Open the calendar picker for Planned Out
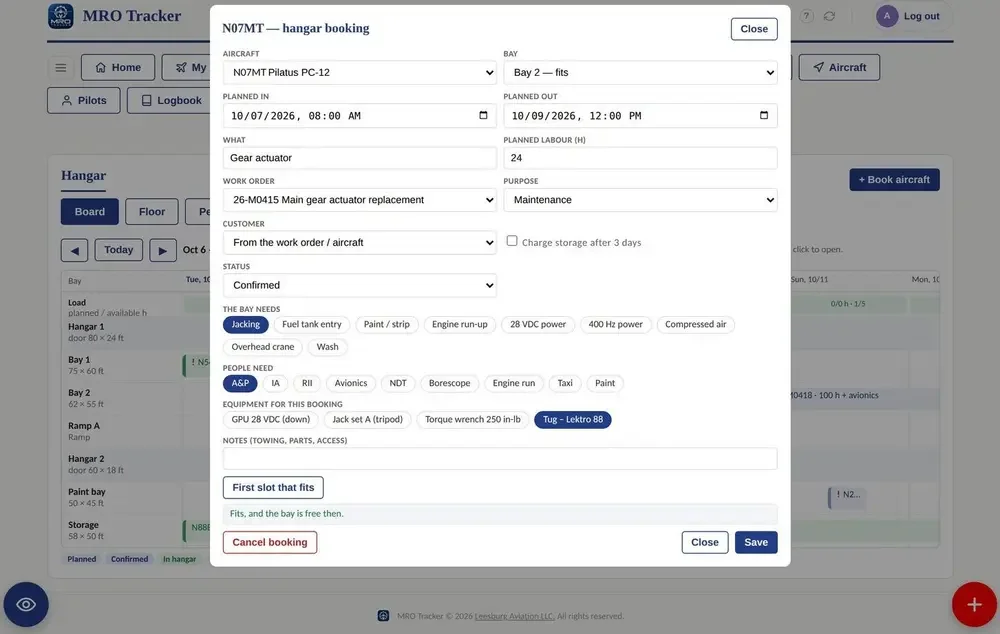Image resolution: width=1000 pixels, height=634 pixels. click(764, 115)
